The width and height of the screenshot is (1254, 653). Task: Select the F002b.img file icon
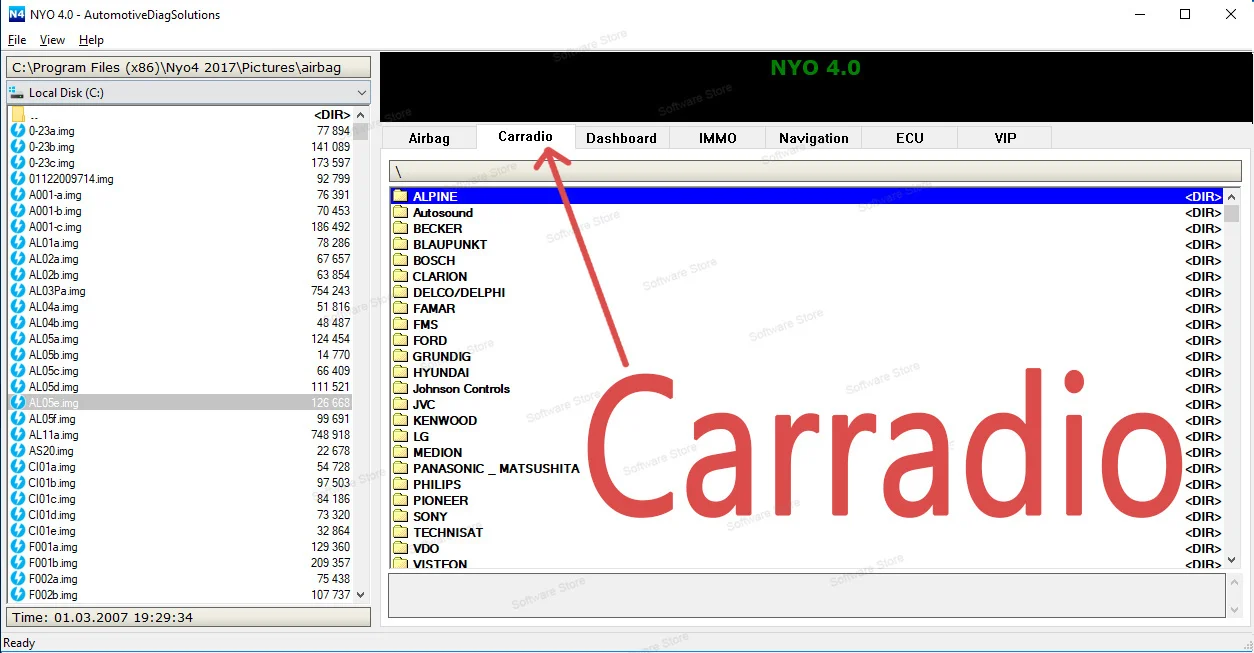pos(18,595)
